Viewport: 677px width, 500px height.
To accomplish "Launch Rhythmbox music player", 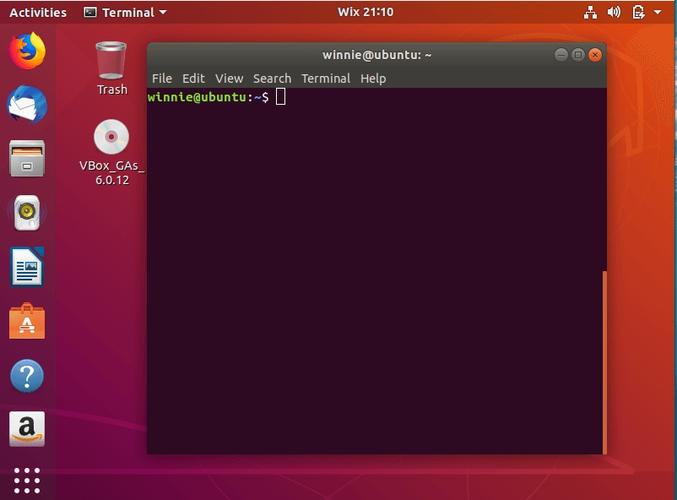I will (27, 212).
